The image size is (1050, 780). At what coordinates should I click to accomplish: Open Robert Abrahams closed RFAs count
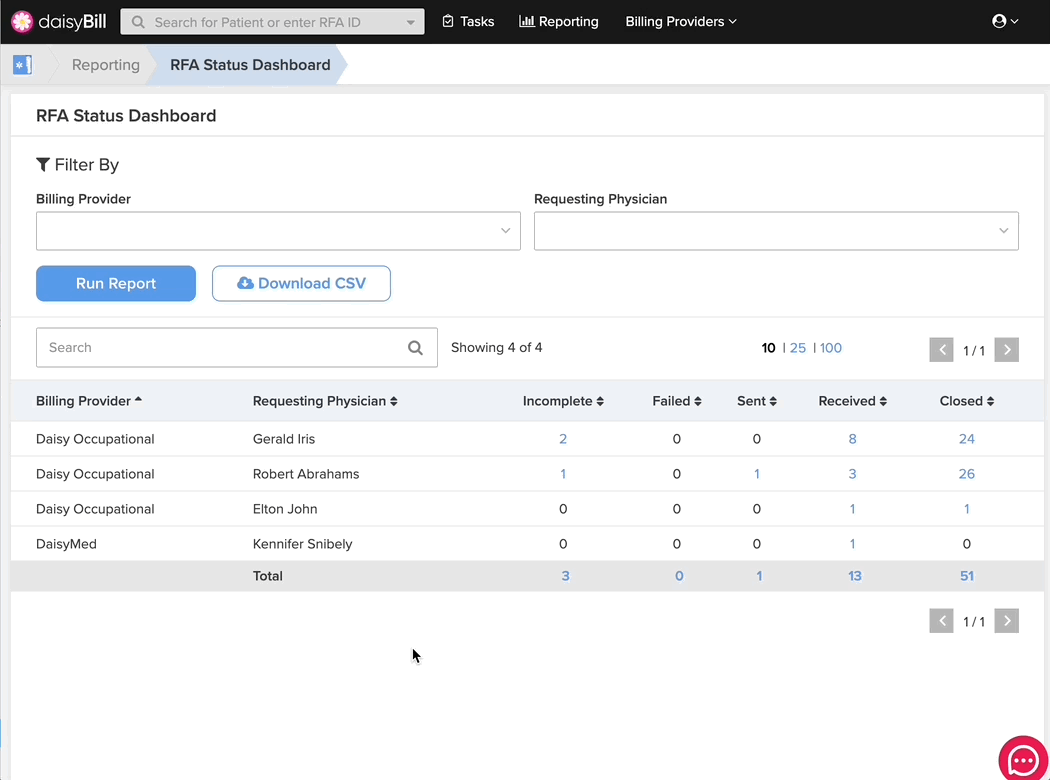pos(967,474)
